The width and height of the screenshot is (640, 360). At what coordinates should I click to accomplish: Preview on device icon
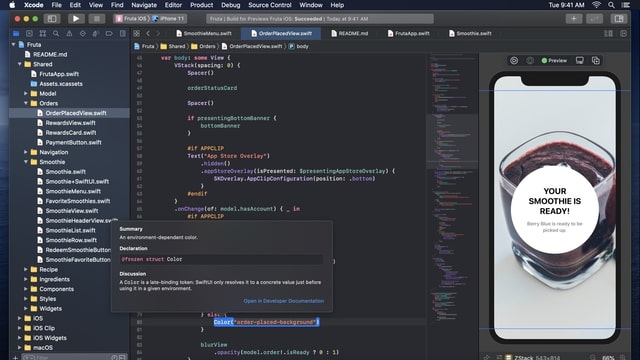click(x=580, y=60)
